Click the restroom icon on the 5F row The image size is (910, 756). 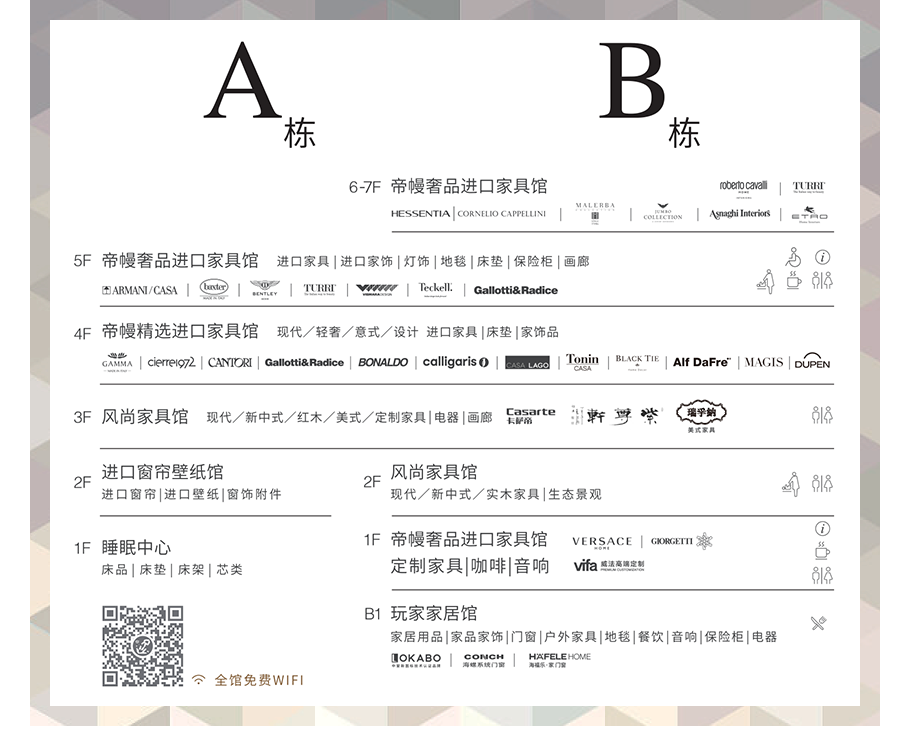822,280
